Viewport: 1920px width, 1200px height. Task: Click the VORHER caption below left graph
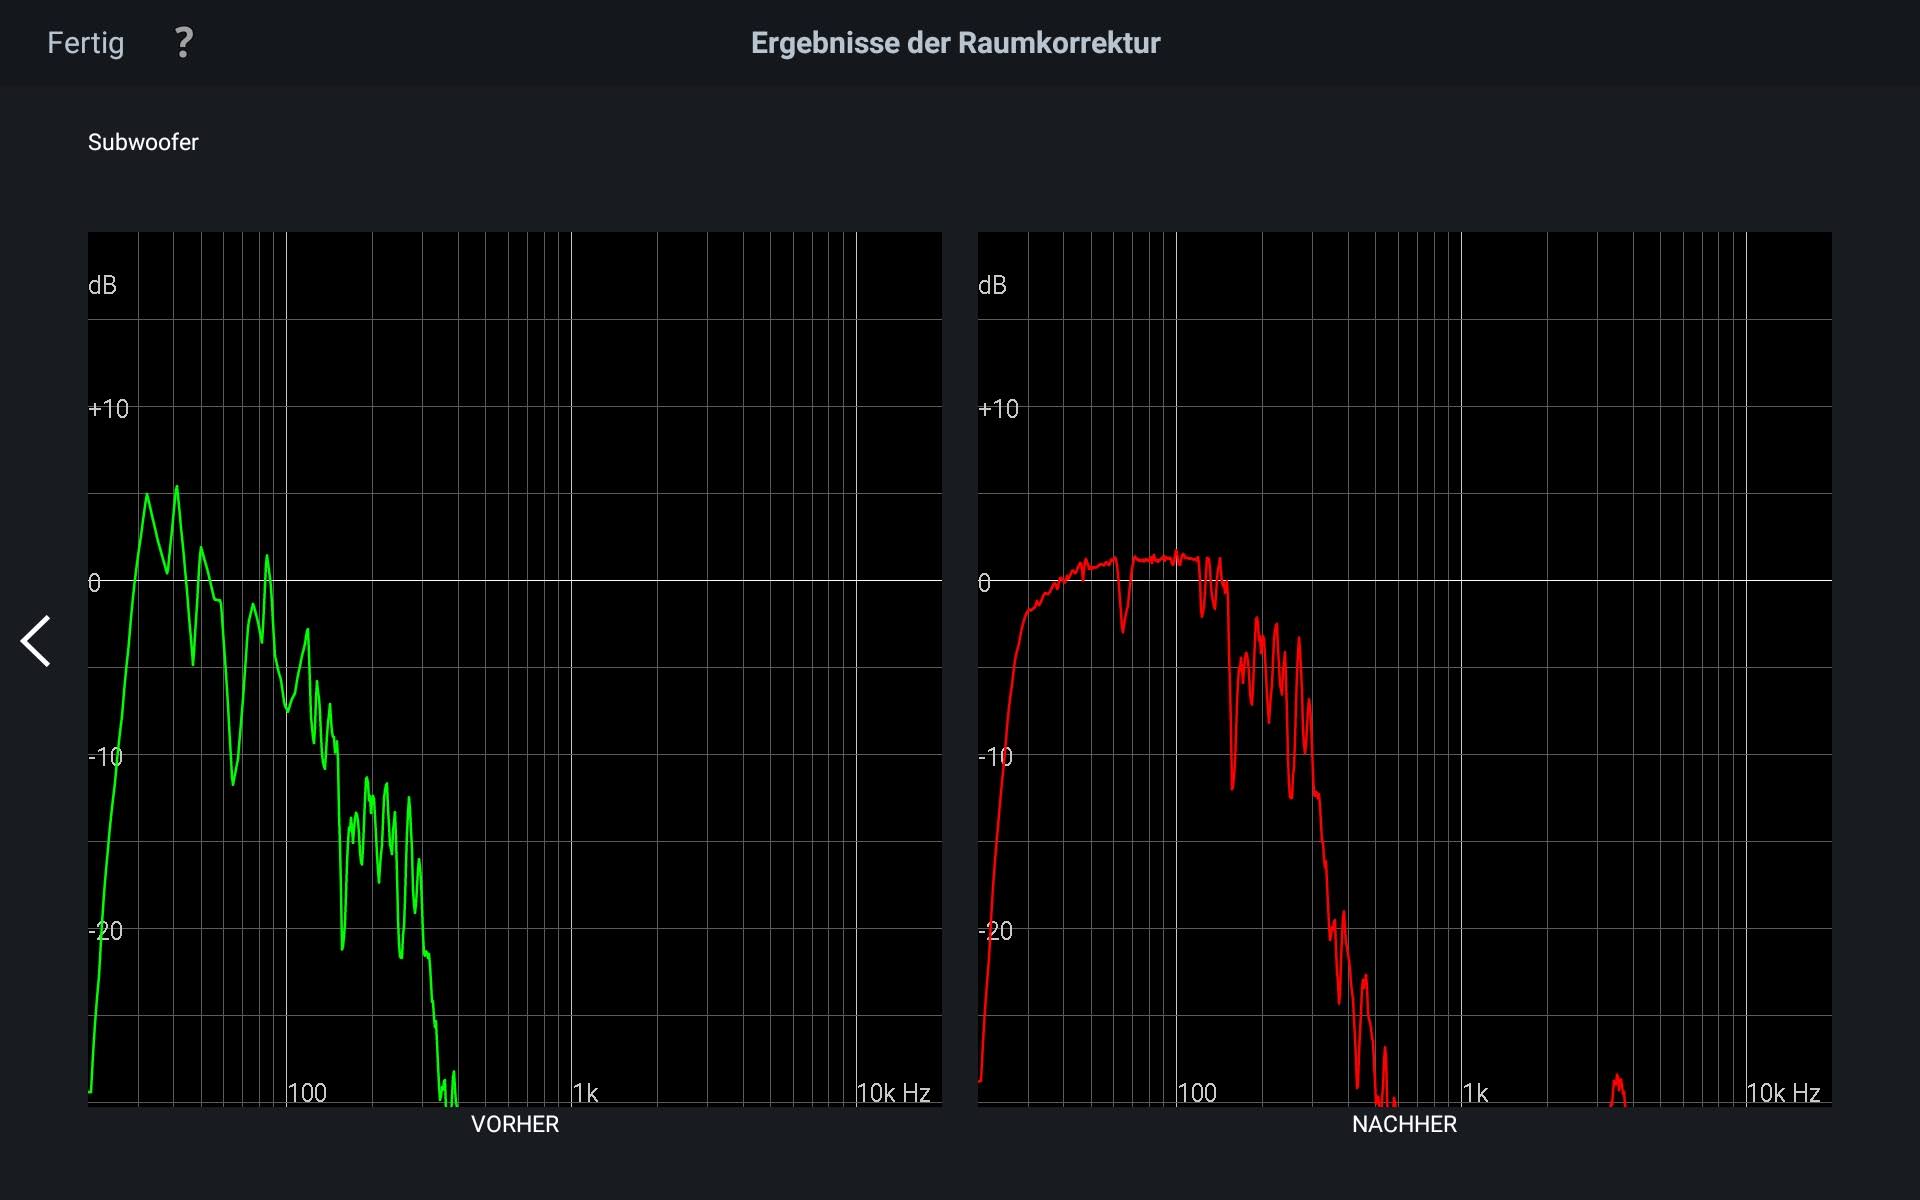(x=515, y=1124)
